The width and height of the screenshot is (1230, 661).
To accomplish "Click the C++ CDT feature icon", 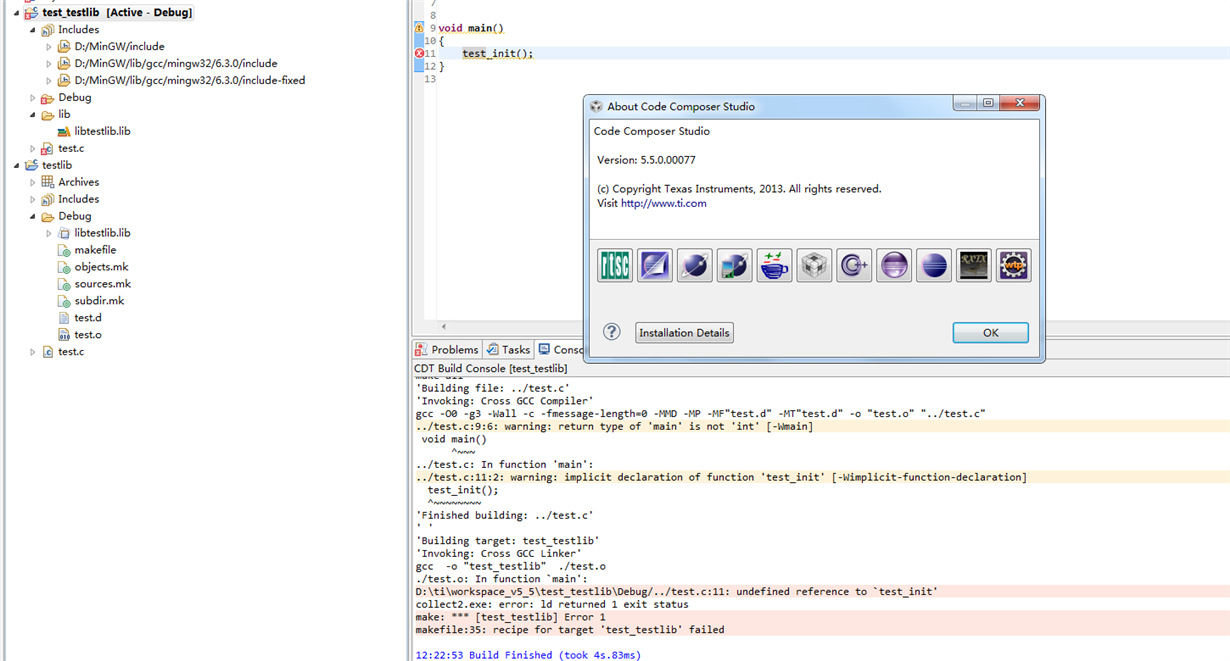I will (x=854, y=265).
